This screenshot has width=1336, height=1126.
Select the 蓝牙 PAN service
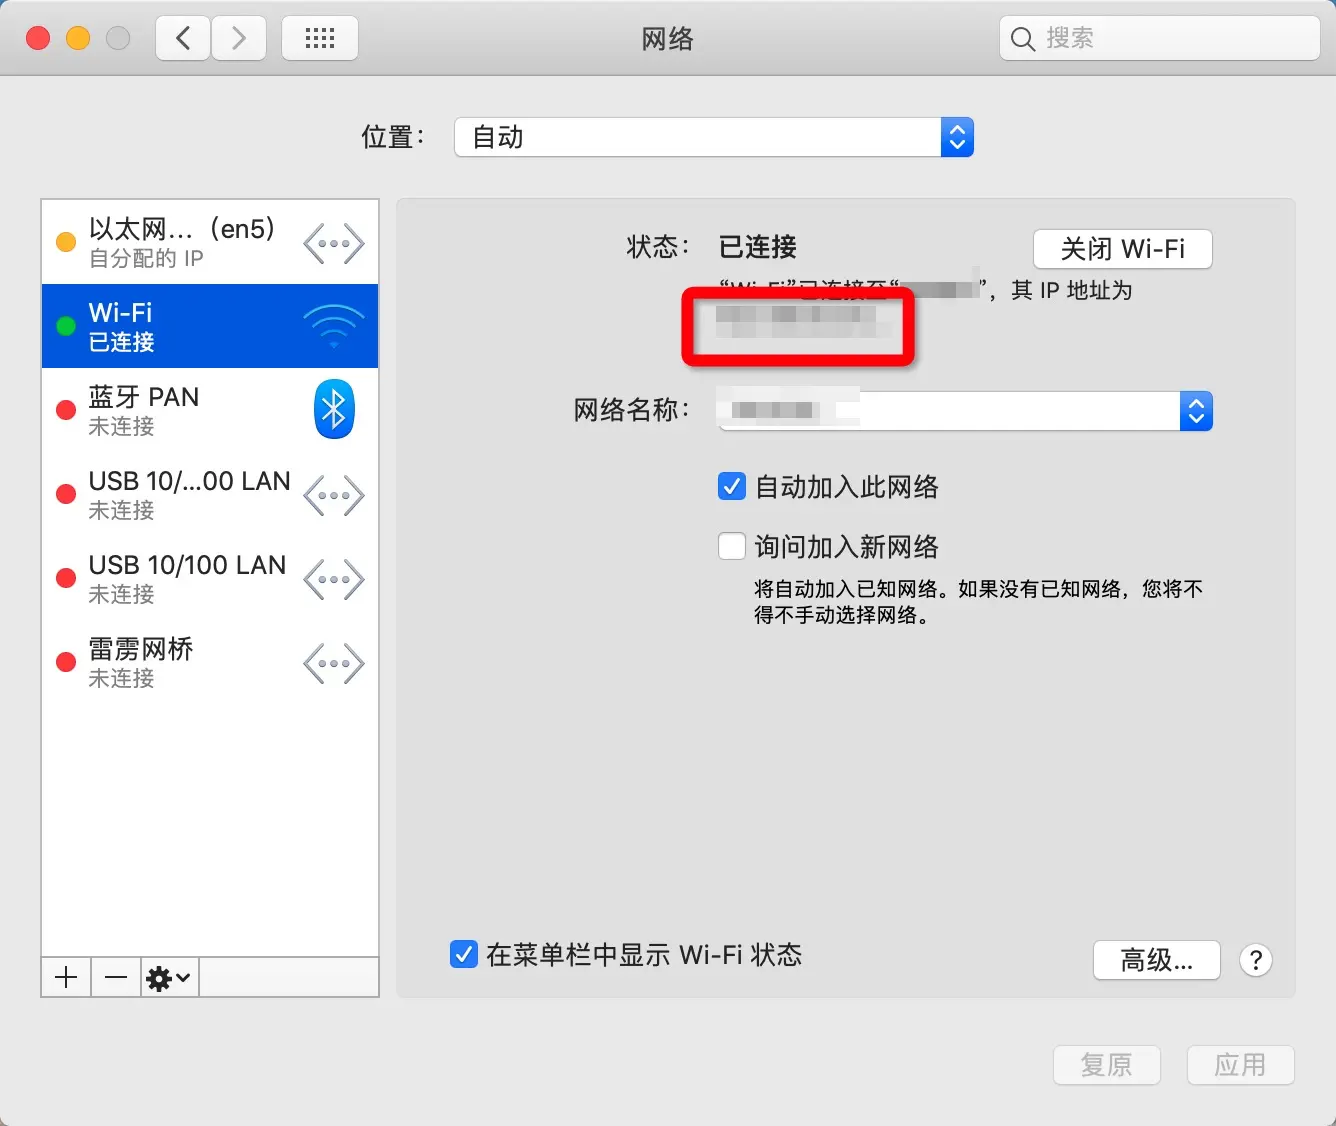[210, 410]
